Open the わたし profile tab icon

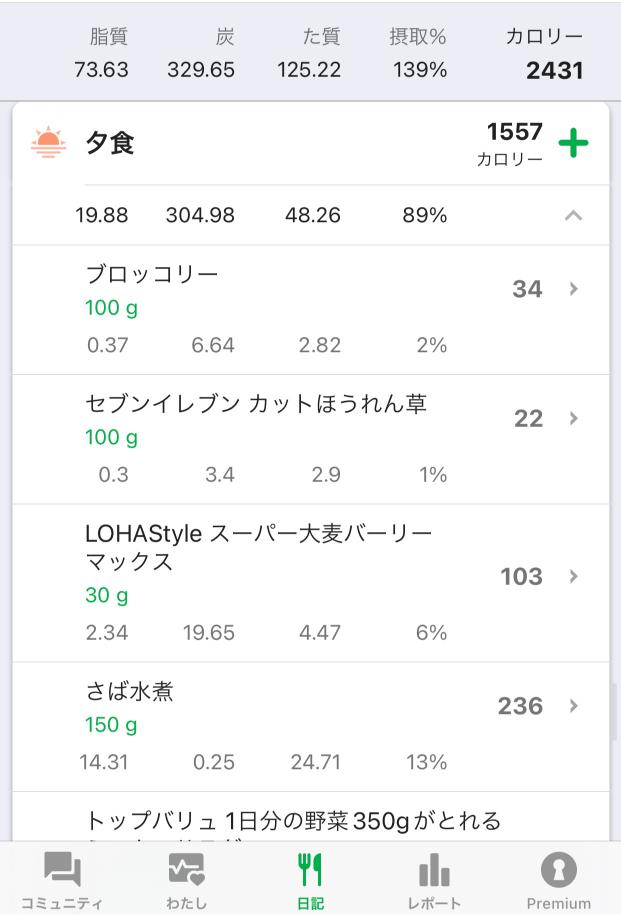[186, 869]
